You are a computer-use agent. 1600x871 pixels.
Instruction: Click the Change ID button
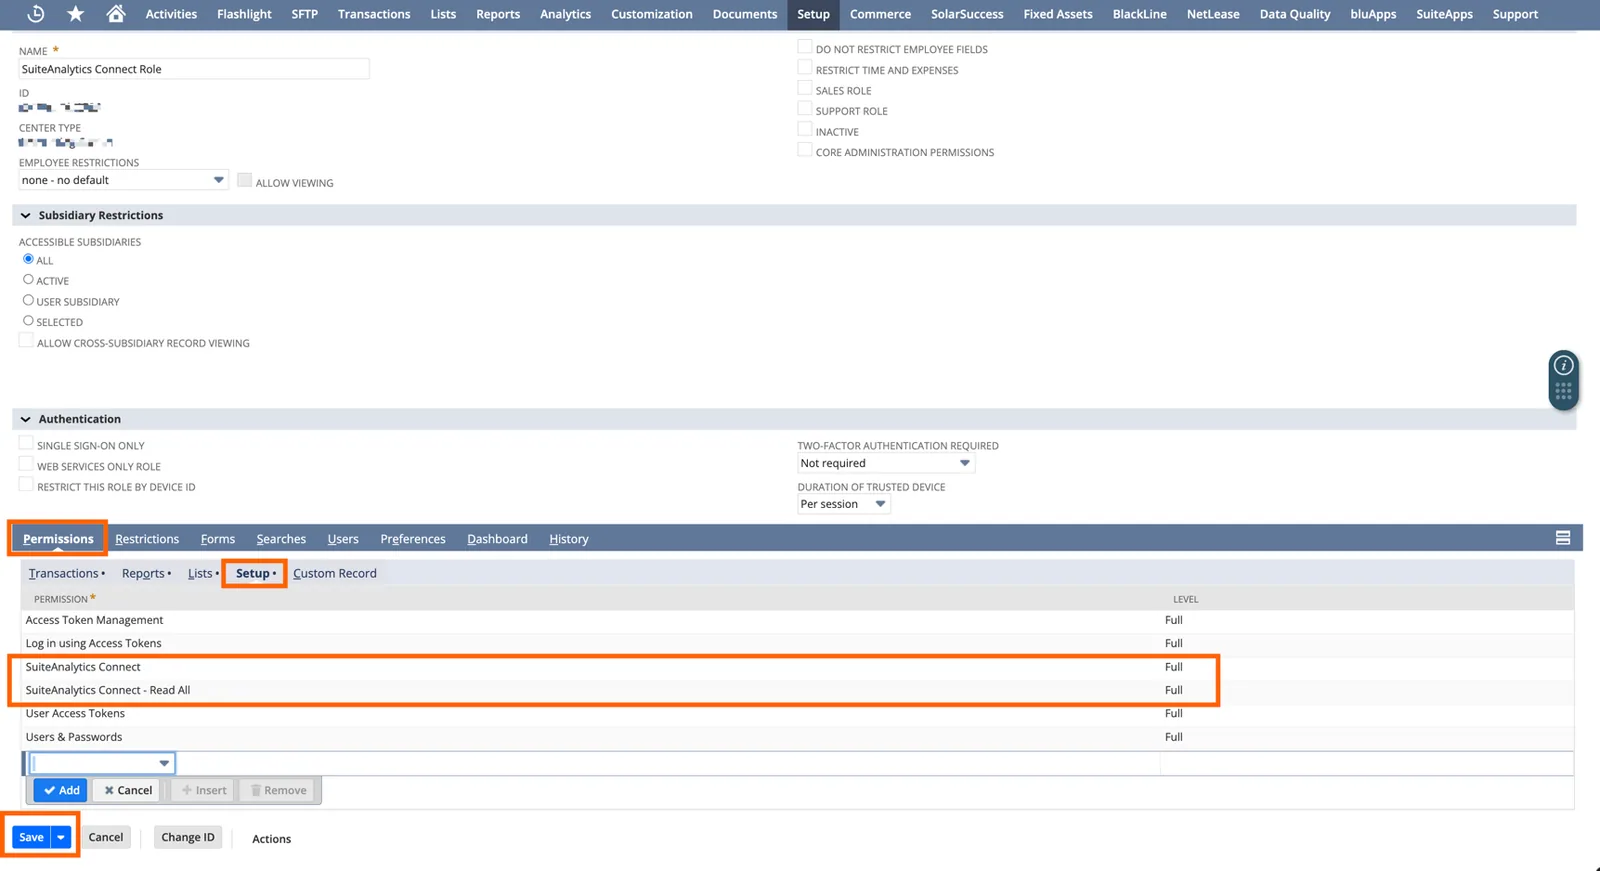click(188, 837)
